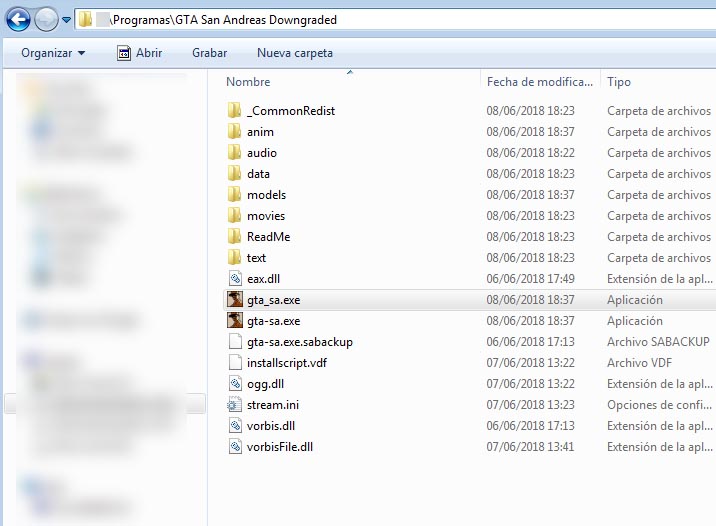Click the gta-sa.exe application icon

[235, 321]
